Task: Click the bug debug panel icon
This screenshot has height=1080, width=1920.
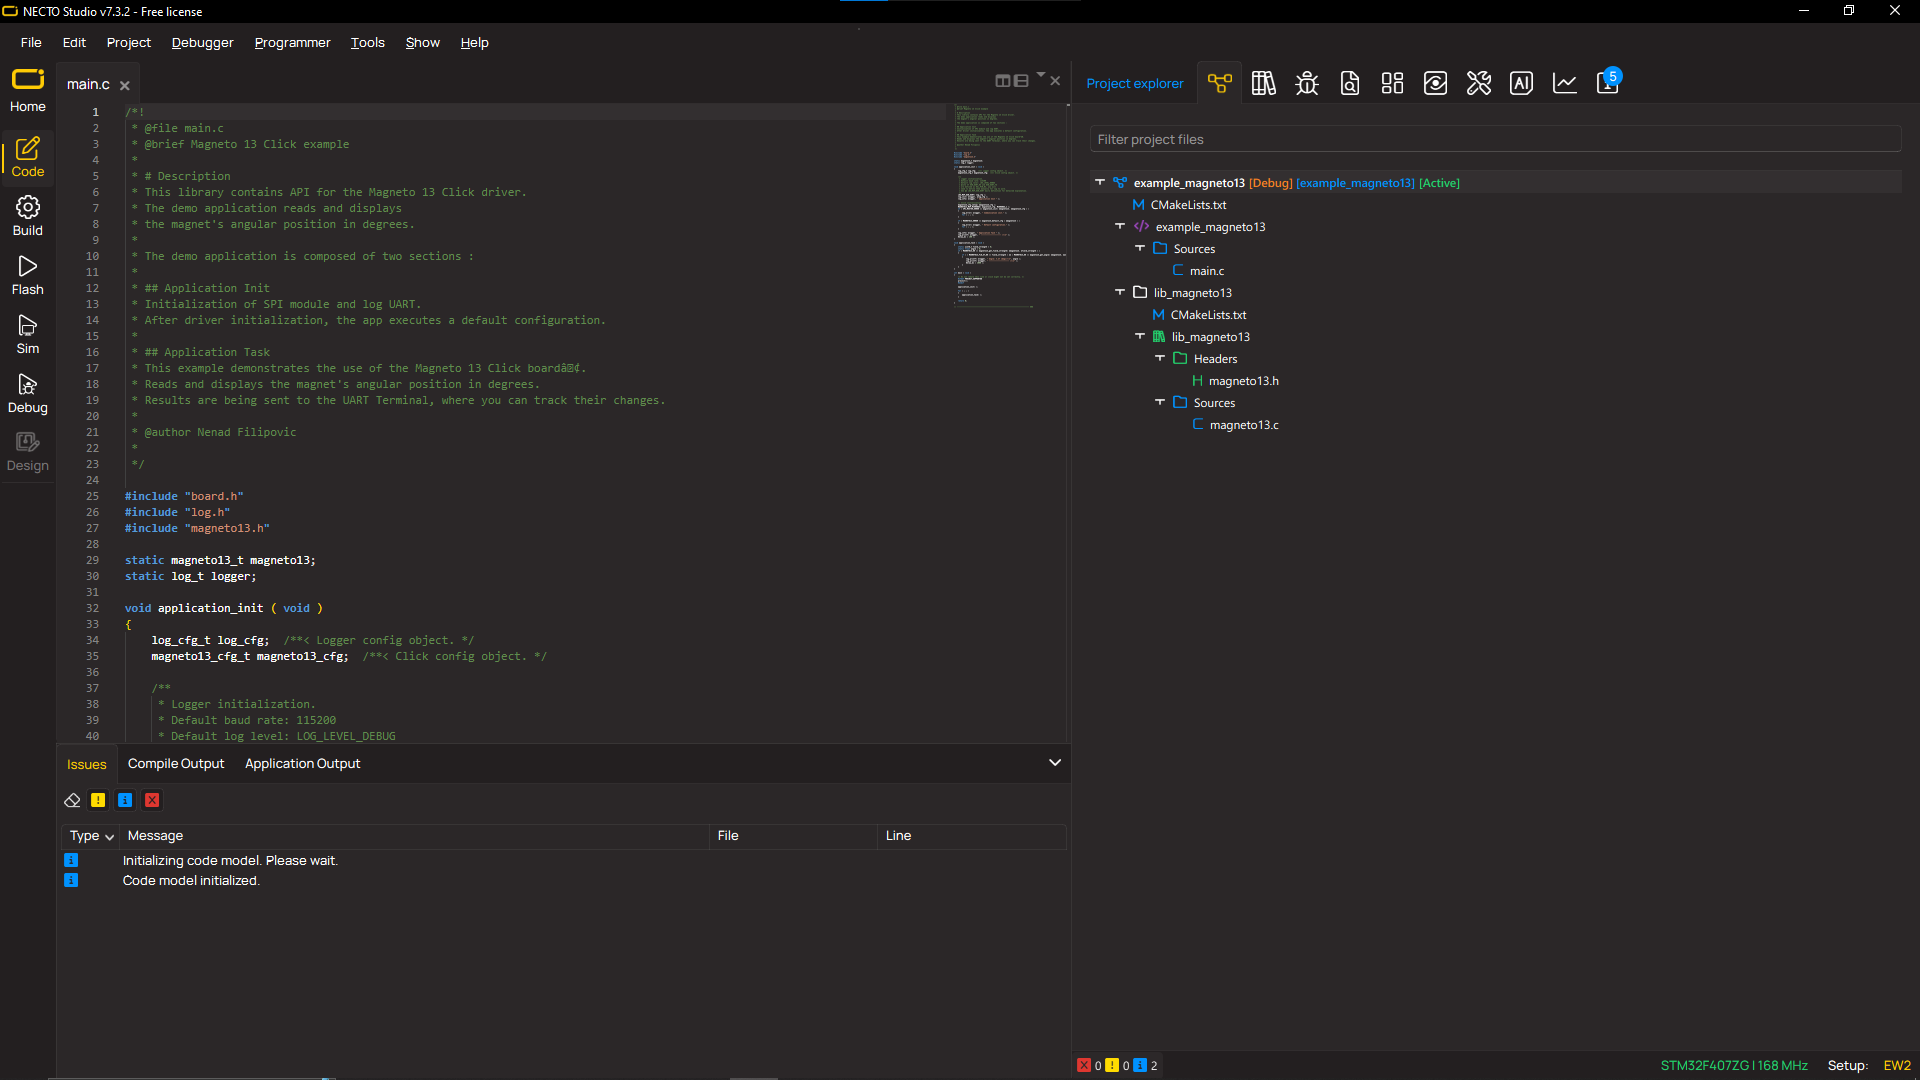Action: click(1306, 83)
